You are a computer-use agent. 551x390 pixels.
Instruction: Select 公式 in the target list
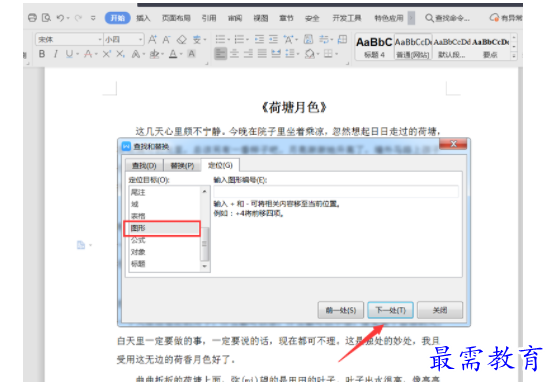[x=164, y=240]
